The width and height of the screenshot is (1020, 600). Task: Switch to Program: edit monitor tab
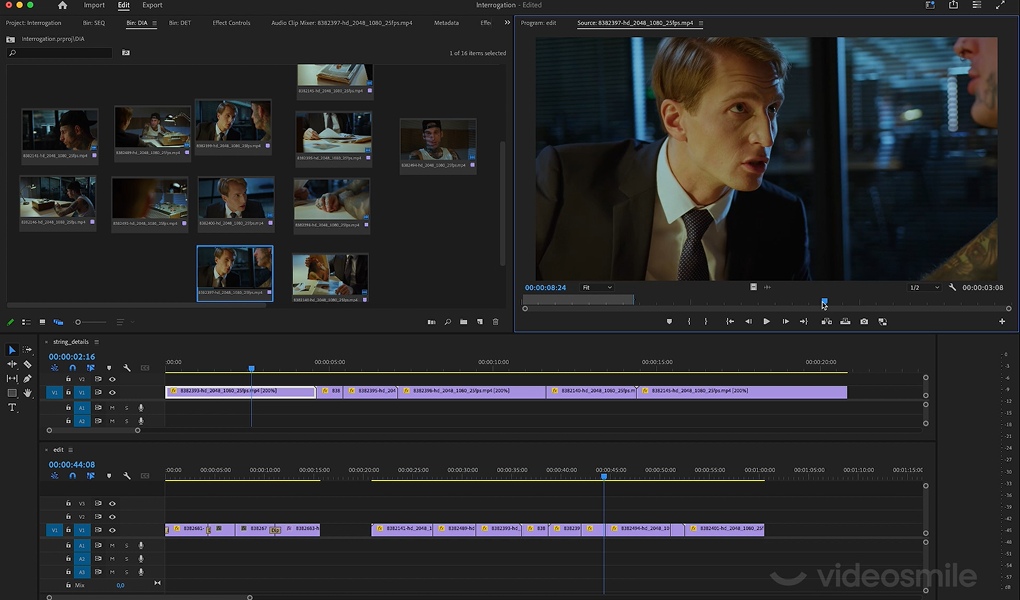[538, 23]
